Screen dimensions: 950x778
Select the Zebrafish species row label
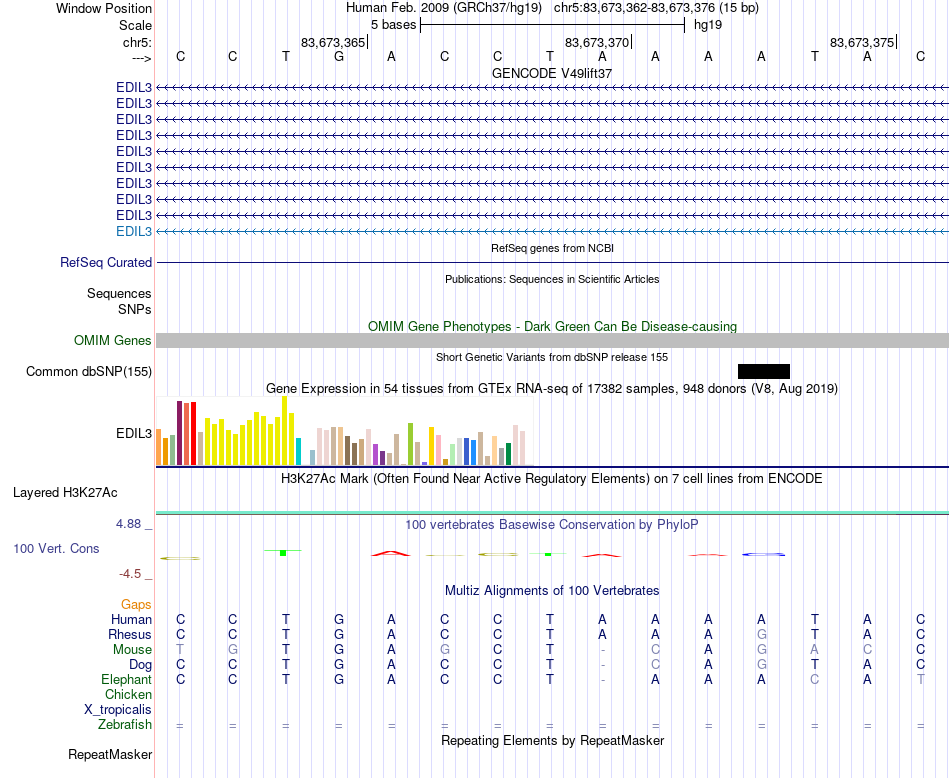(x=125, y=724)
